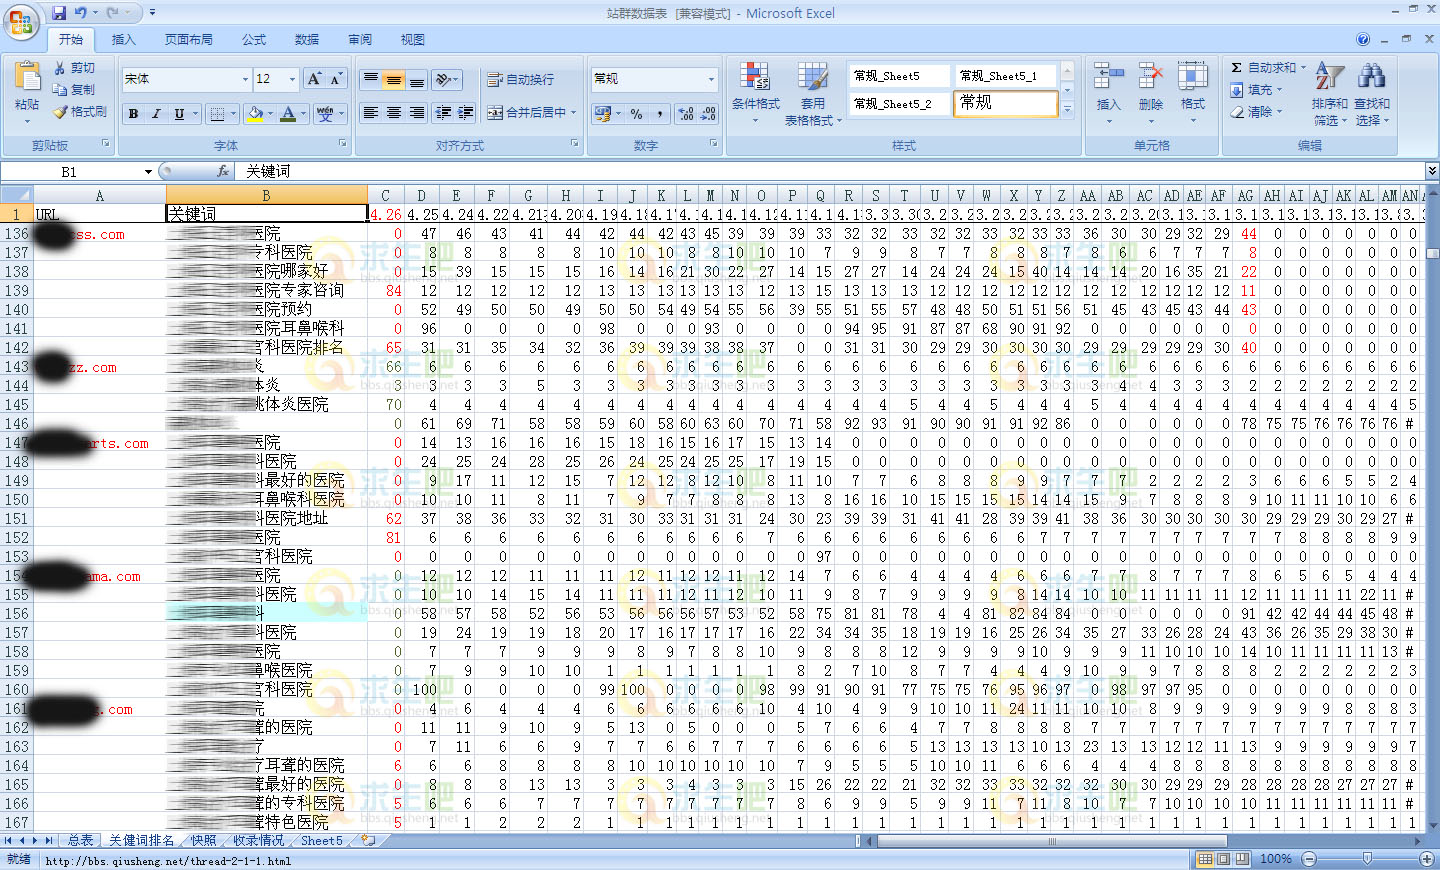Click the zoom slider in status bar
Screen dimensions: 1440x870
[x=1367, y=859]
